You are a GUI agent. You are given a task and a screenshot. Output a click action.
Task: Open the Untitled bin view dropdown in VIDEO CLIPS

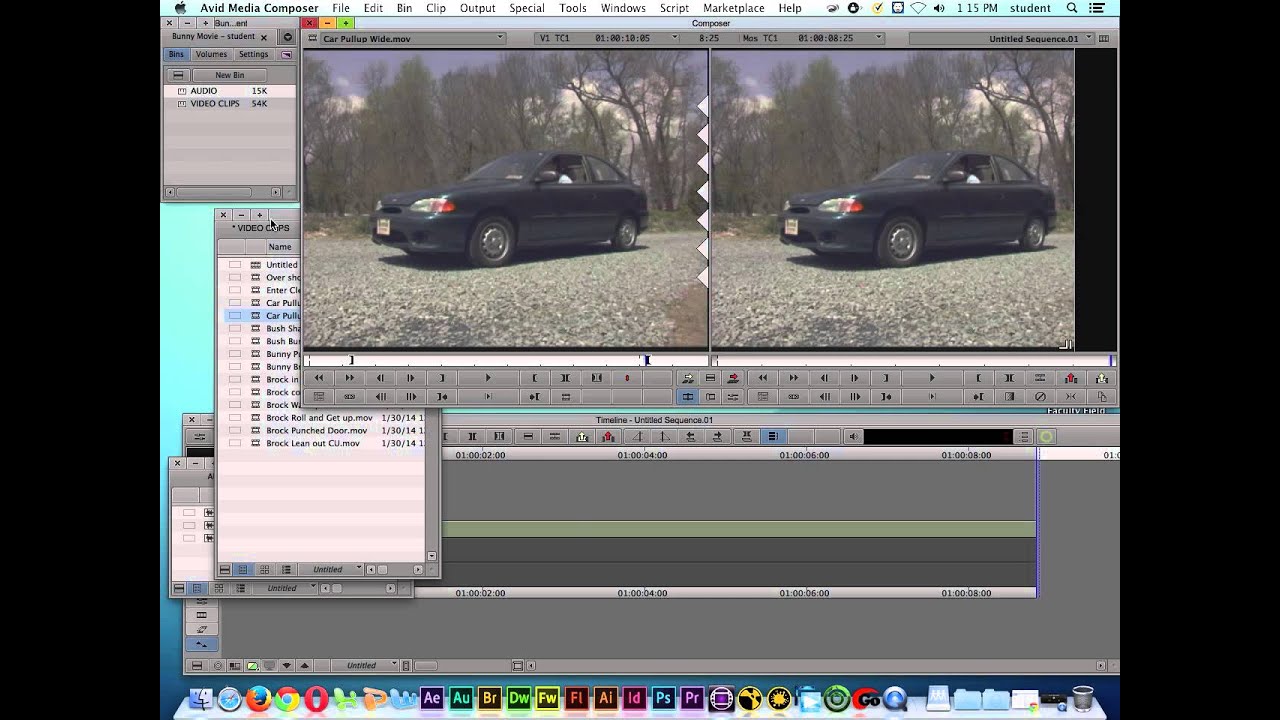(x=332, y=570)
